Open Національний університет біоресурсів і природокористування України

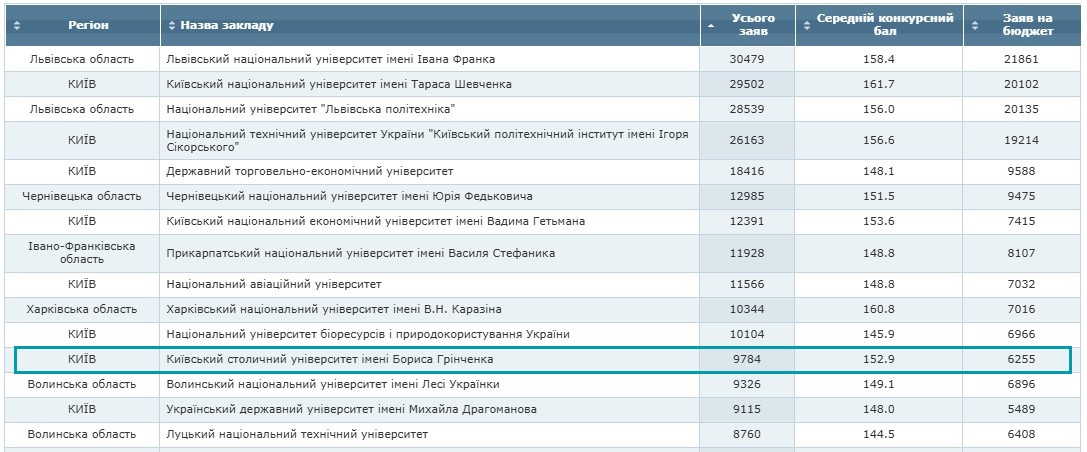[x=368, y=334]
